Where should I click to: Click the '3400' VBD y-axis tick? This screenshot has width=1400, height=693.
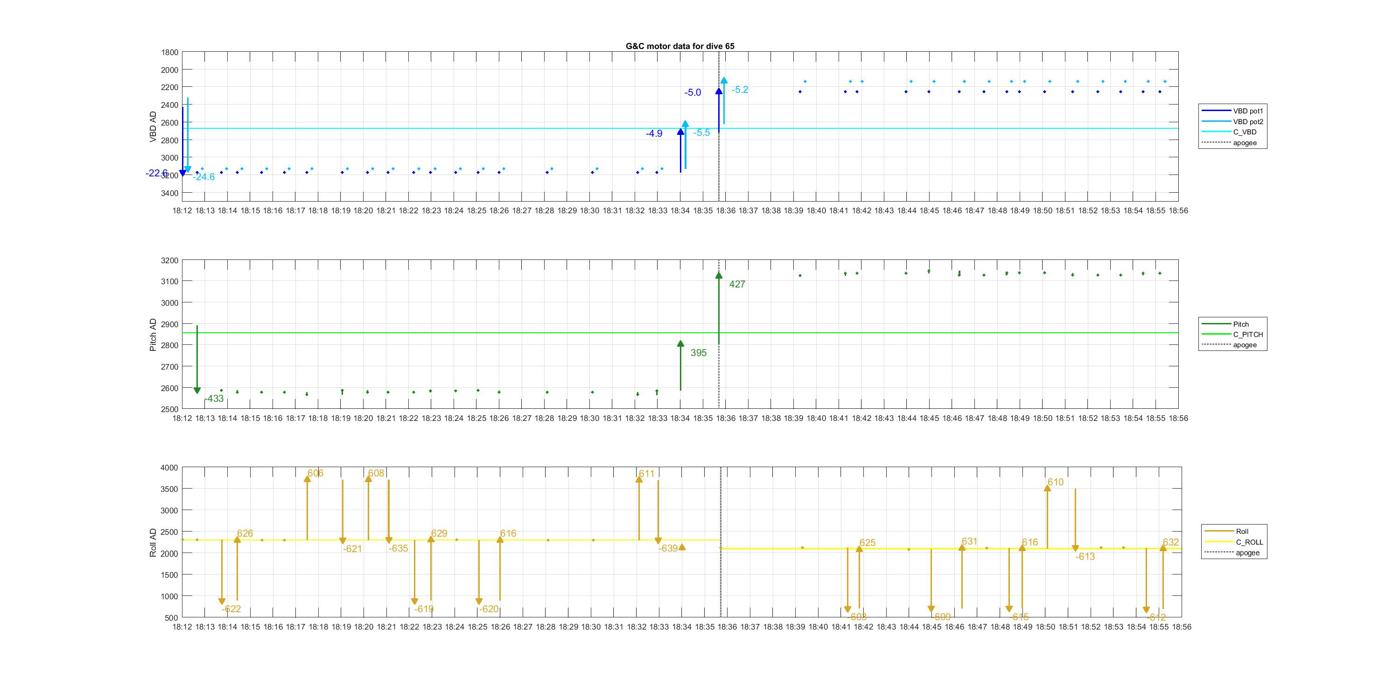point(169,192)
